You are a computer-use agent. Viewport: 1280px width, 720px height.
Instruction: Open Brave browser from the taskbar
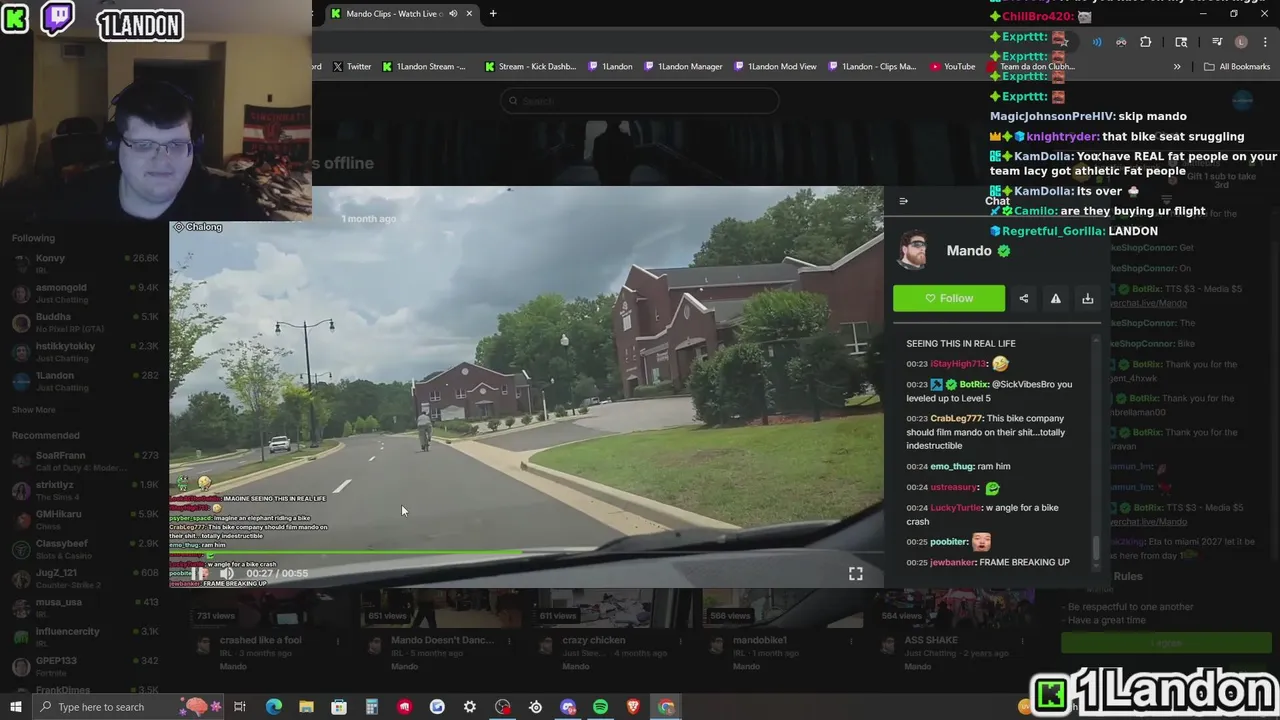[633, 707]
